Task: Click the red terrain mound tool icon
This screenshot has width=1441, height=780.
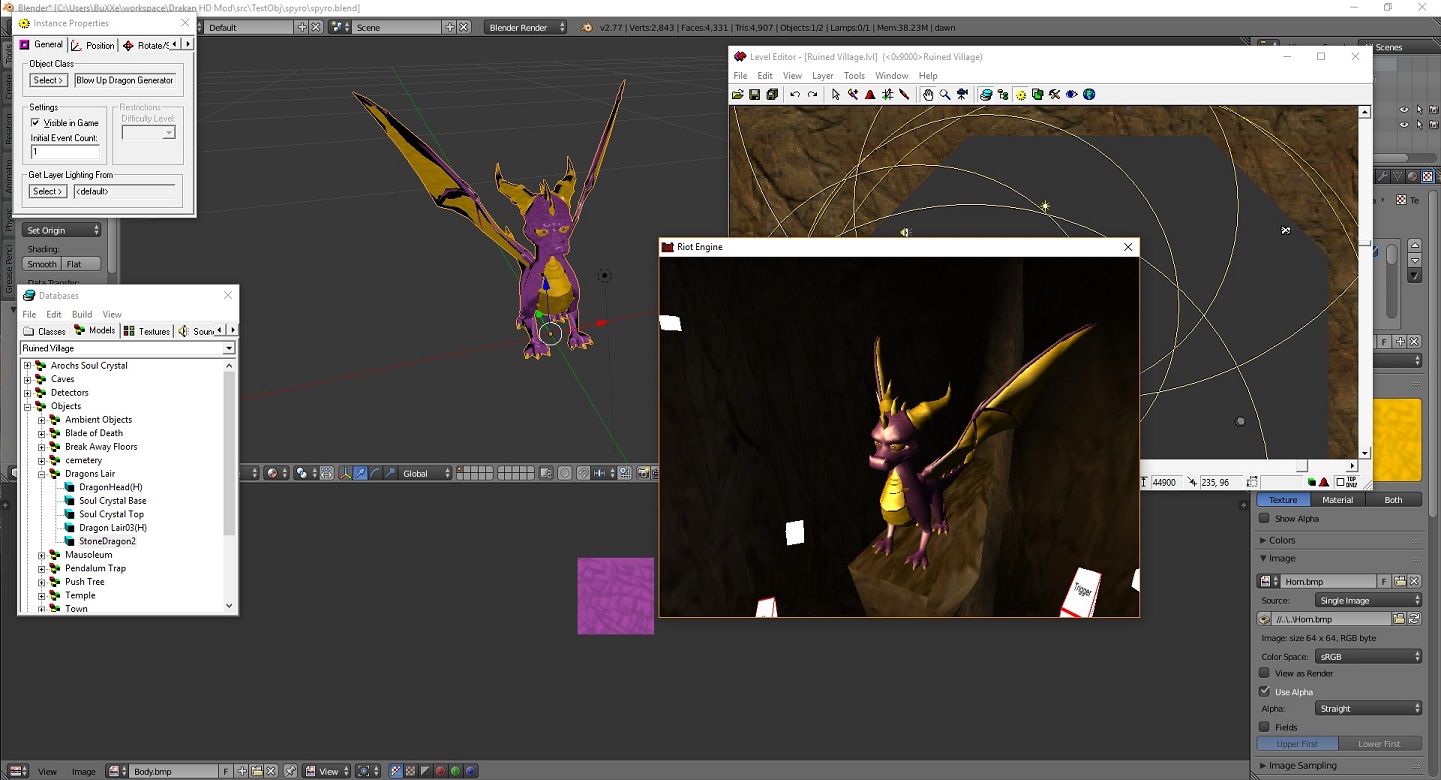Action: pyautogui.click(x=870, y=95)
